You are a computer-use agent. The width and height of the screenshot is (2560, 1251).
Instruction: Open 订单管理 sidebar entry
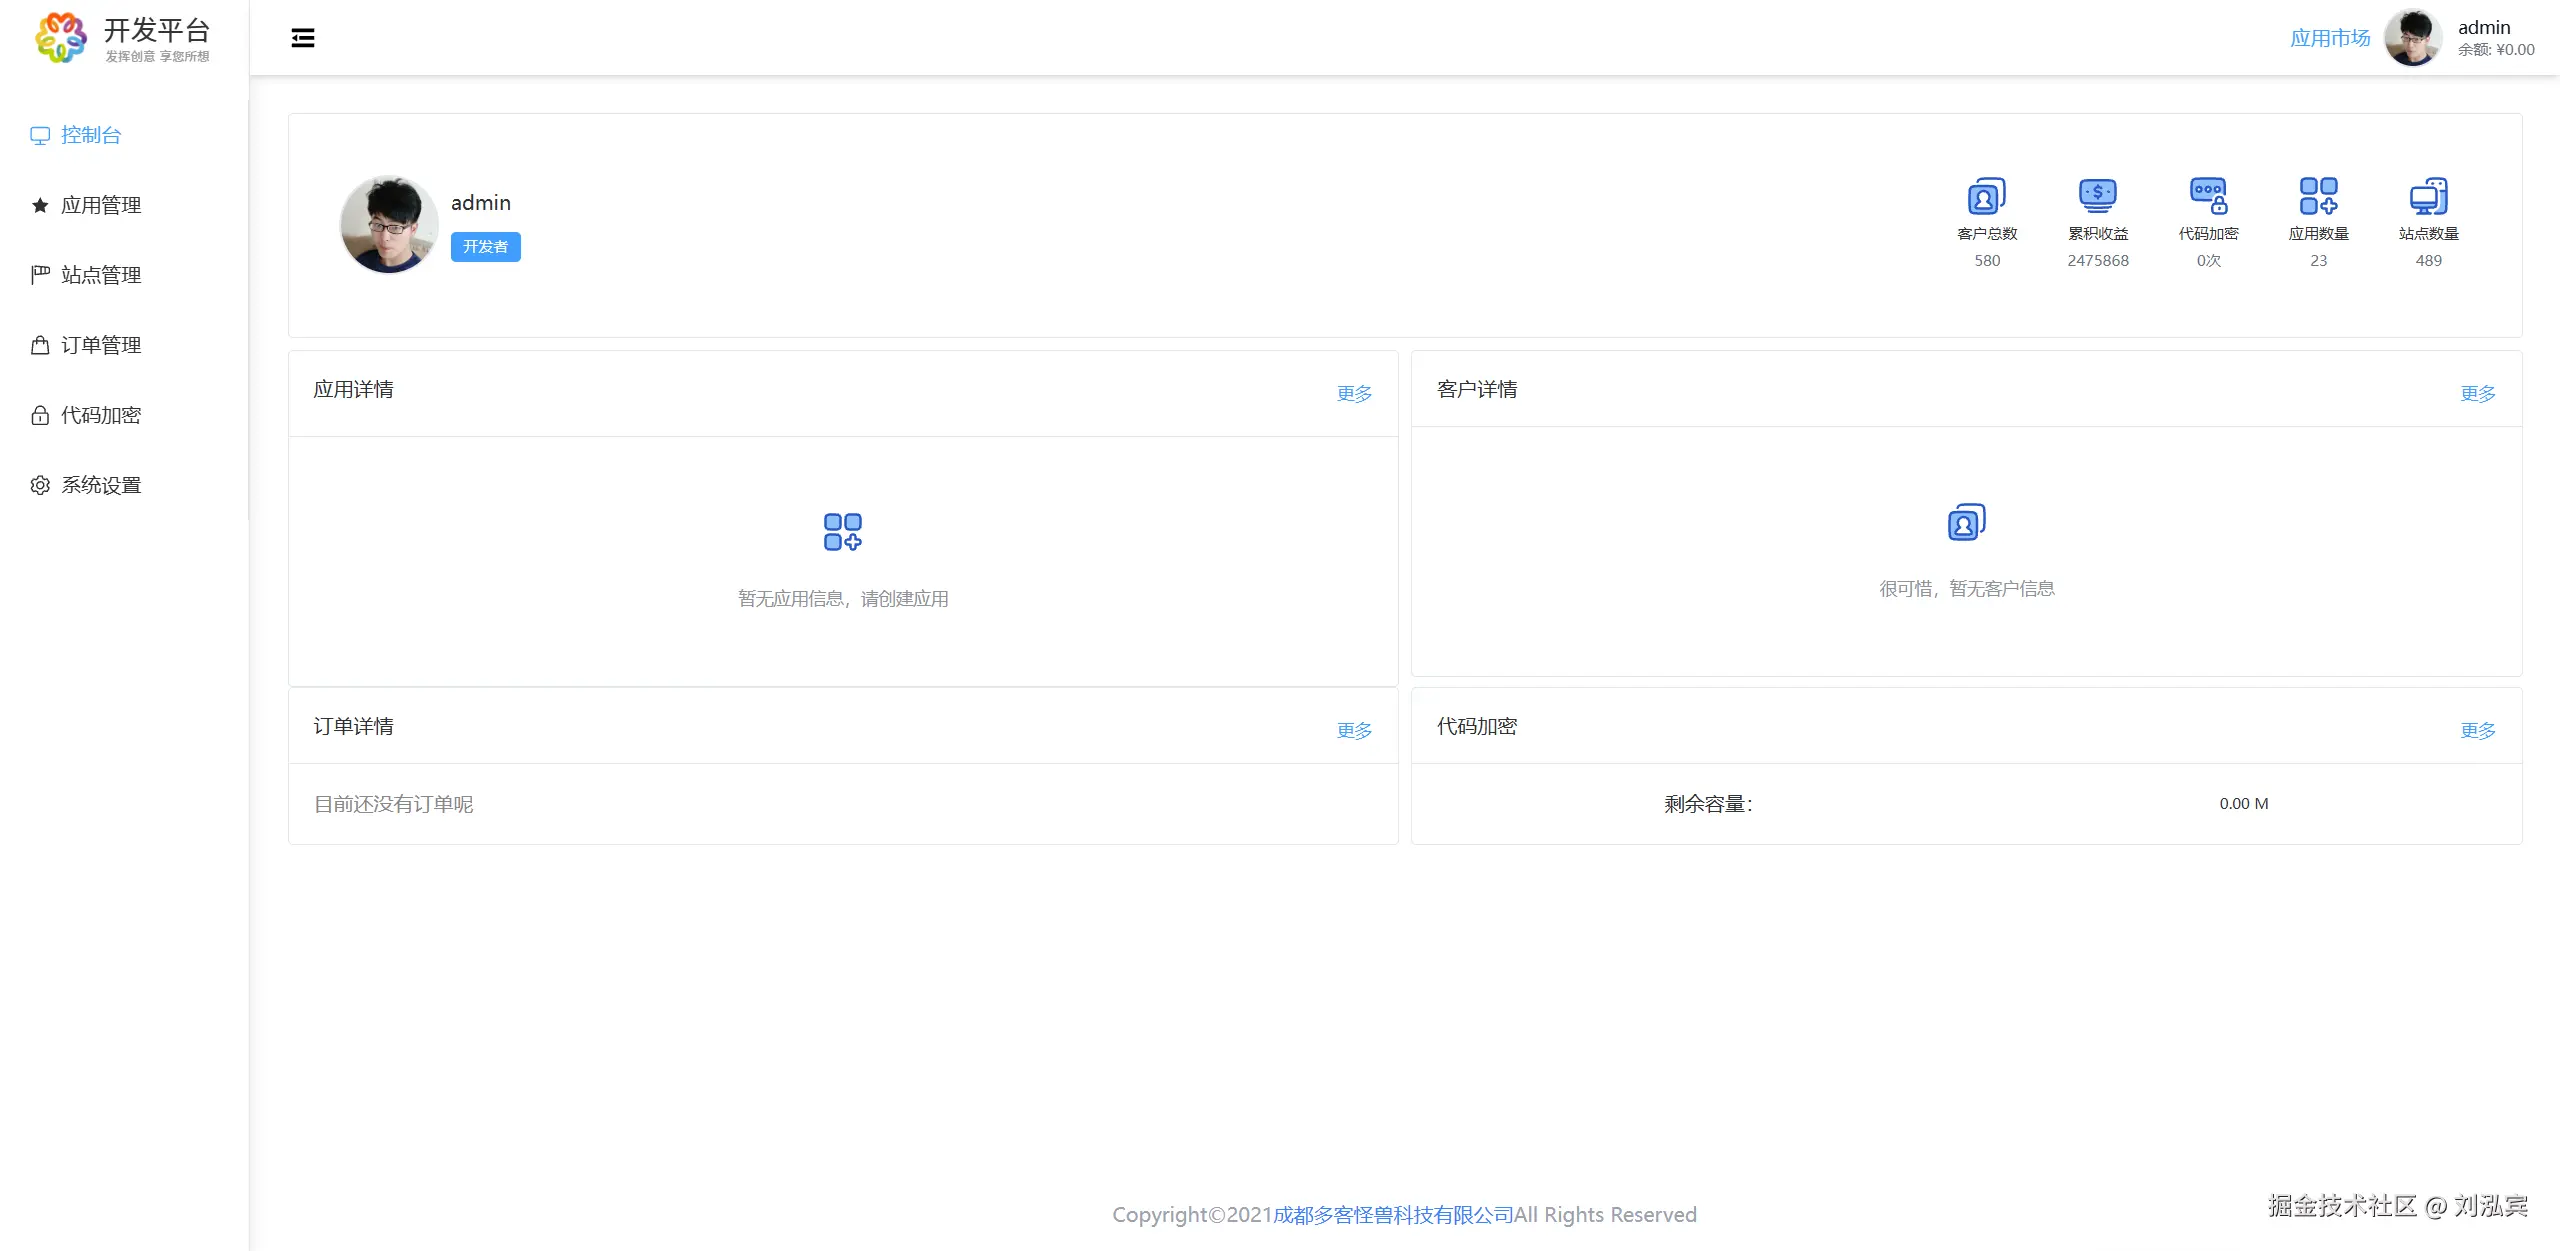[x=100, y=345]
